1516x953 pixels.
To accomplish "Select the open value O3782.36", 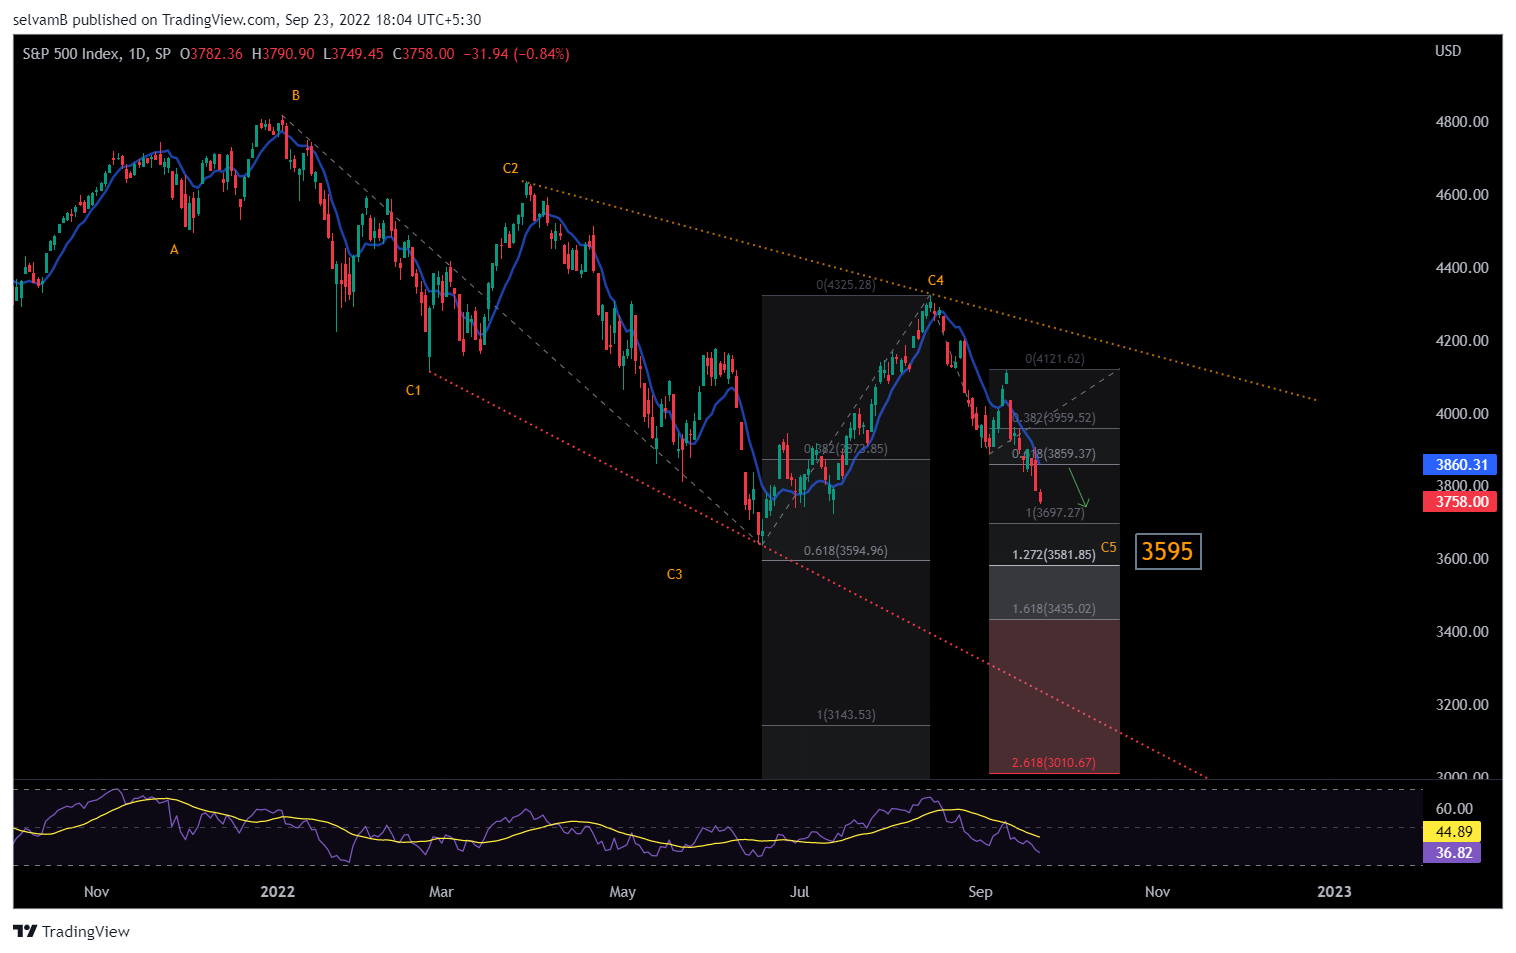I will [211, 54].
